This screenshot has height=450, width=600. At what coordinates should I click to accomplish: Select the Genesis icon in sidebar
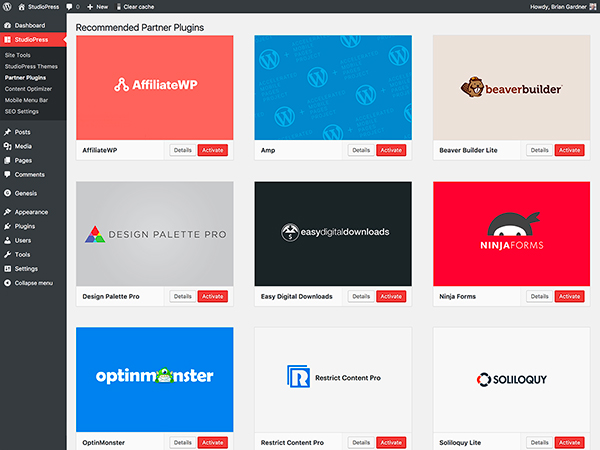pos(8,192)
